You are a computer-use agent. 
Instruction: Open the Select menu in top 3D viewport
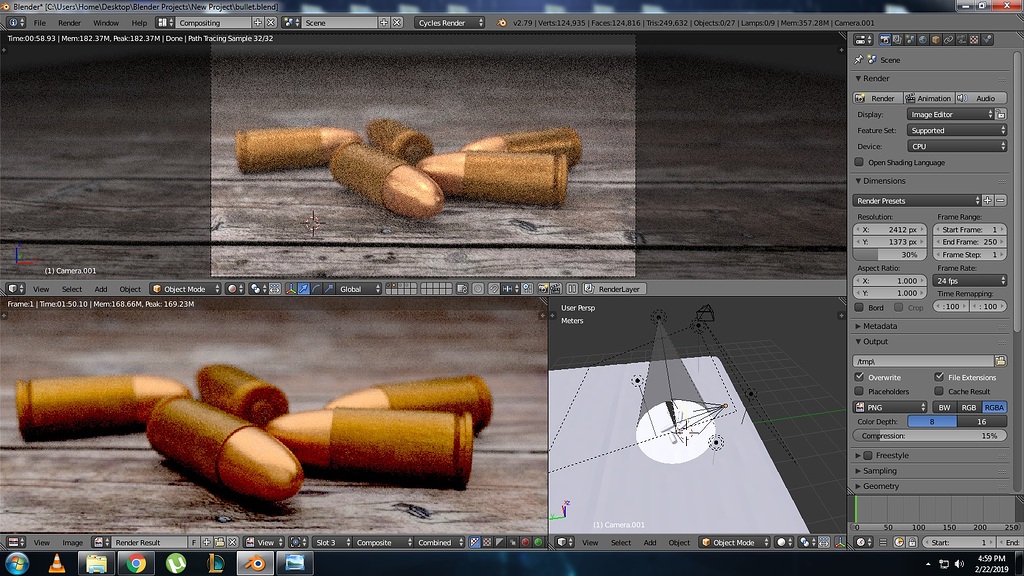coord(72,289)
